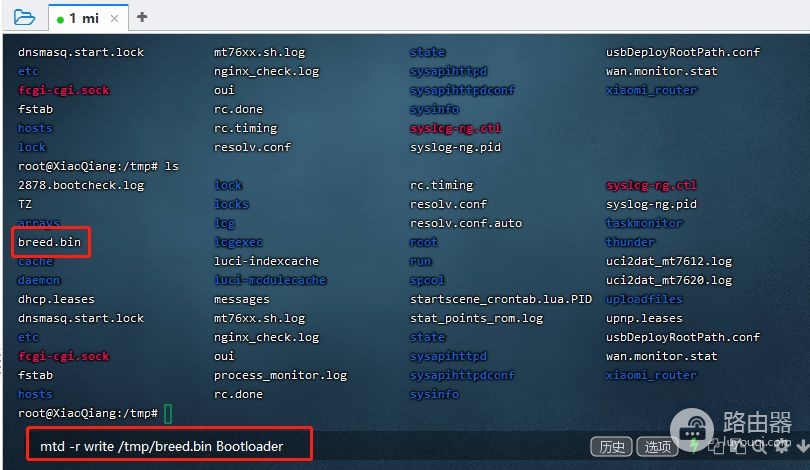
Task: Click the luci-modulecache directory name
Action: [x=270, y=280]
